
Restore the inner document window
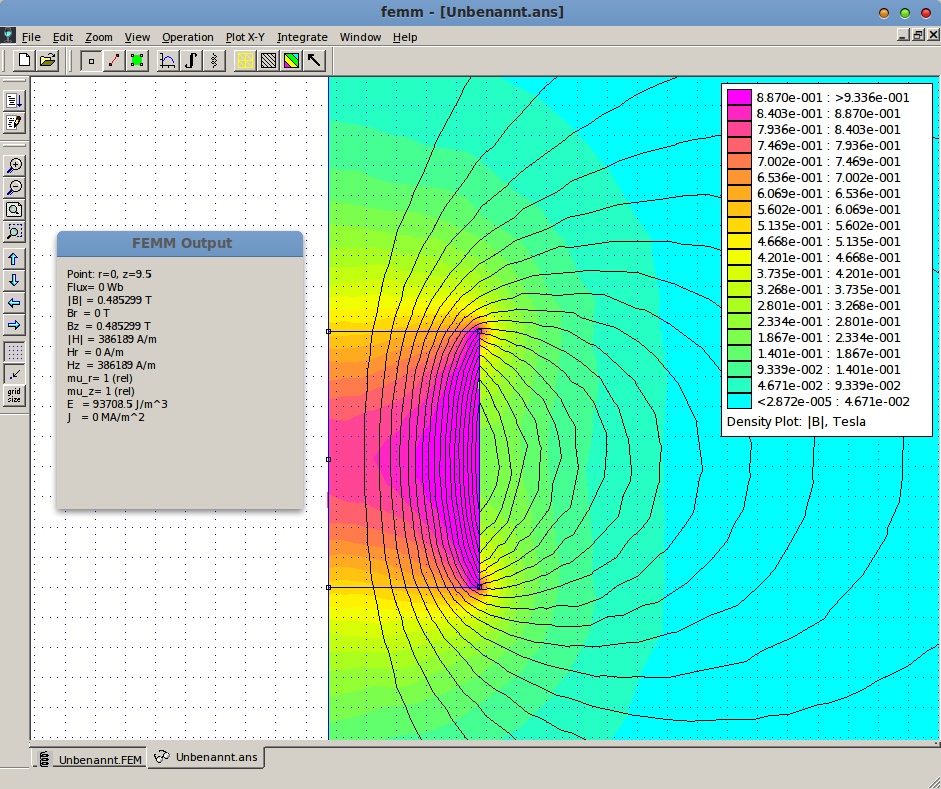click(x=918, y=35)
